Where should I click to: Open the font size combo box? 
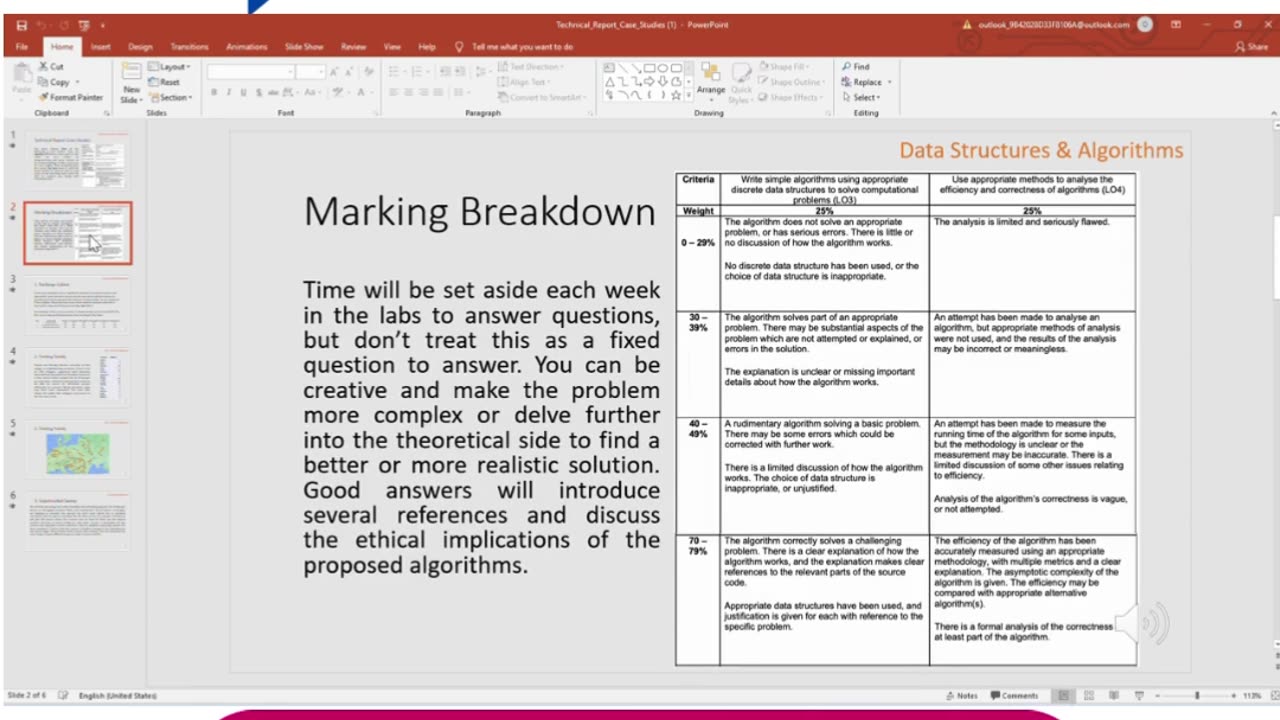coord(310,72)
